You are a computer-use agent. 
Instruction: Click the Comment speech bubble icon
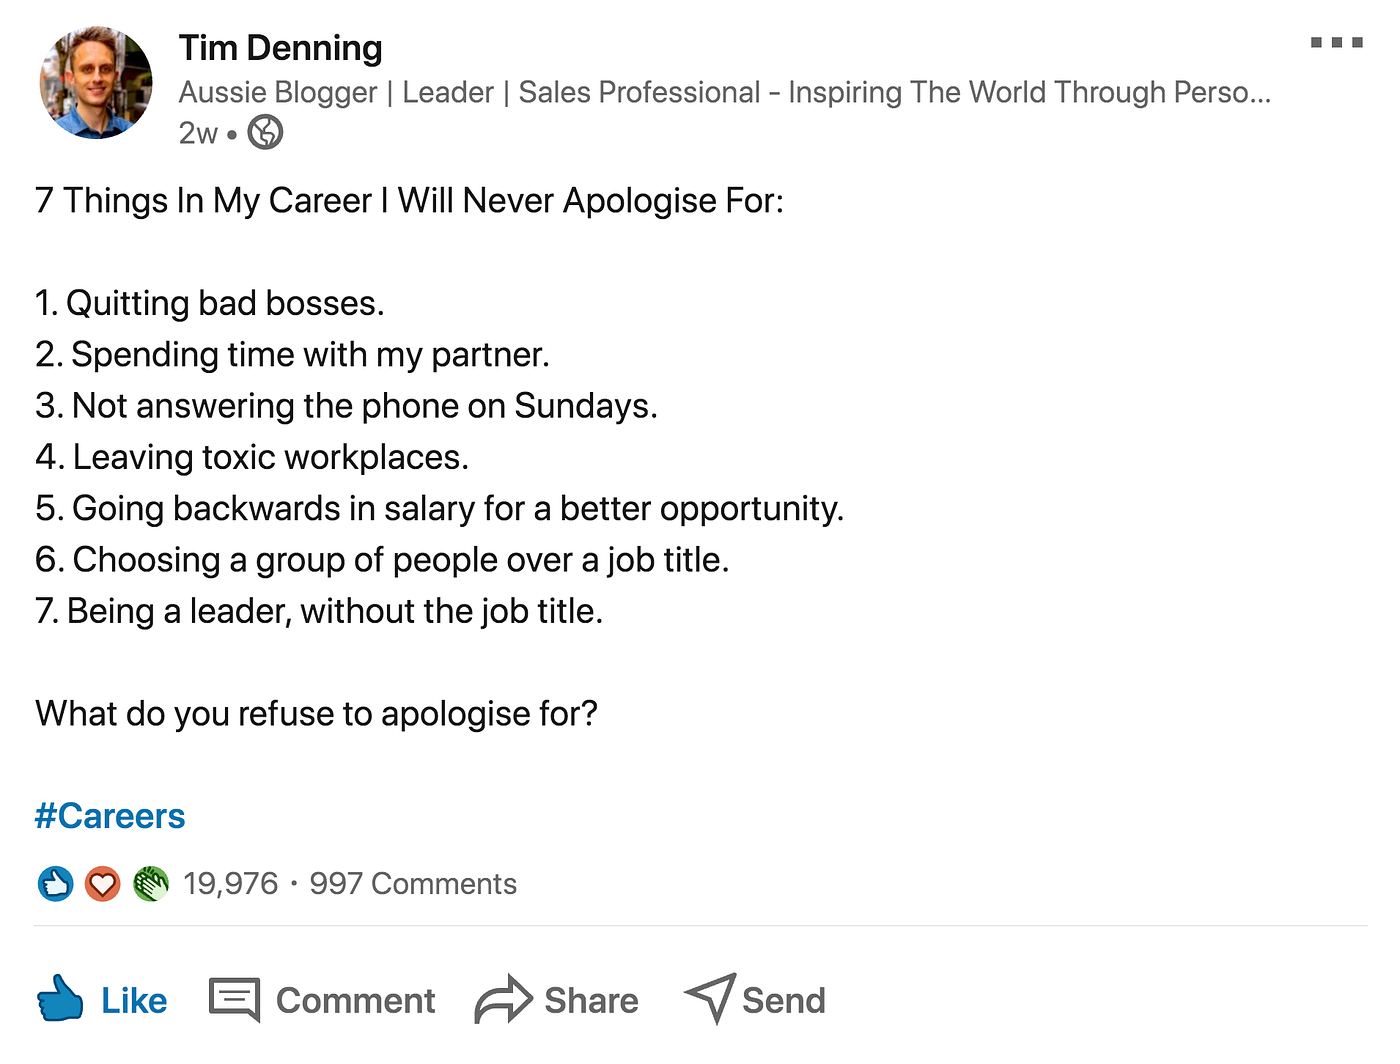coord(234,999)
